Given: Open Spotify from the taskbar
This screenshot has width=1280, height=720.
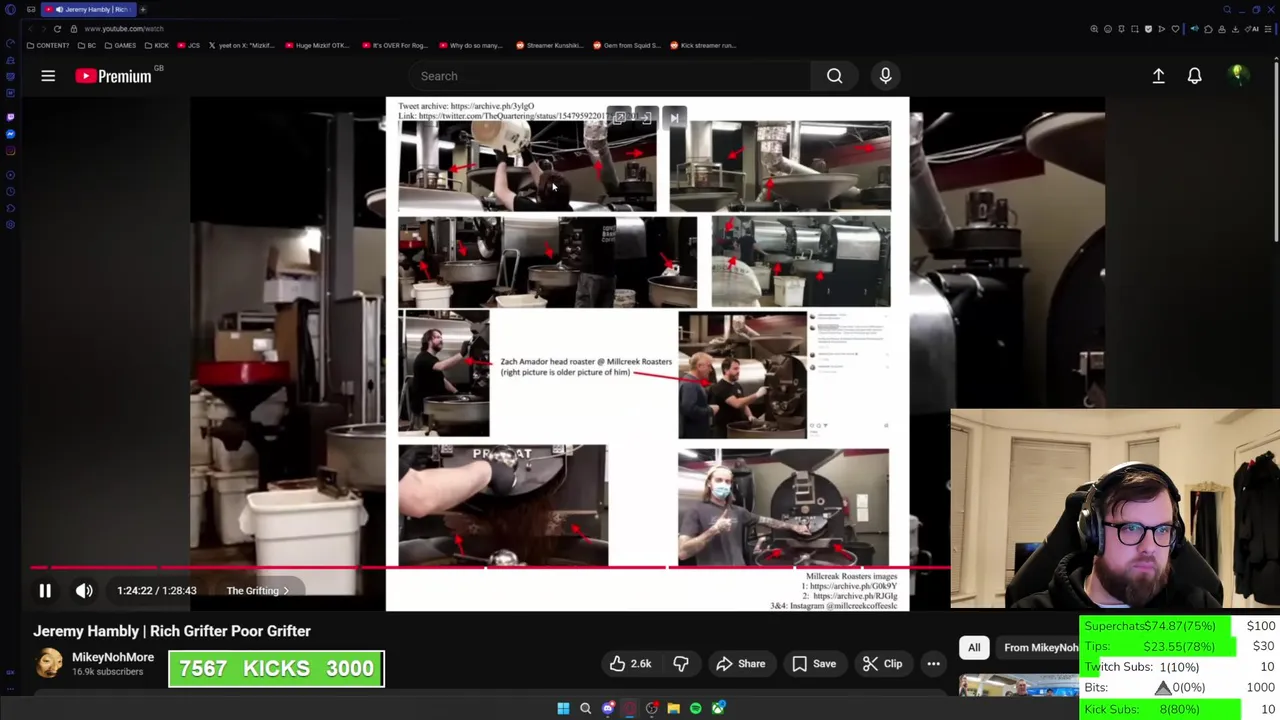Looking at the screenshot, I should pyautogui.click(x=695, y=708).
